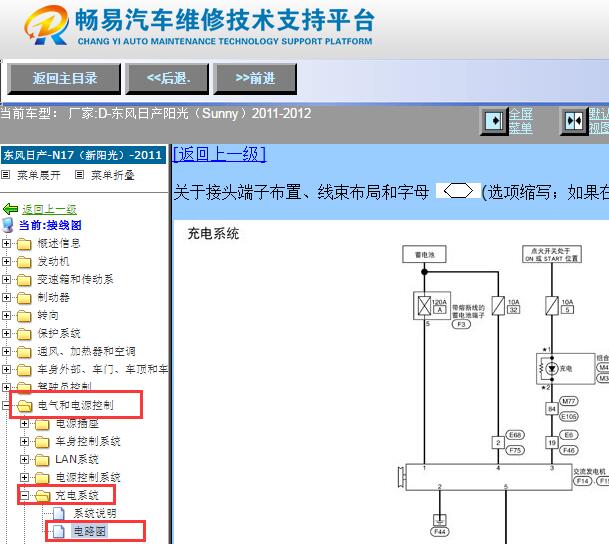This screenshot has width=609, height=544.
Task: Click the 电路图 document icon
Action: pos(59,531)
